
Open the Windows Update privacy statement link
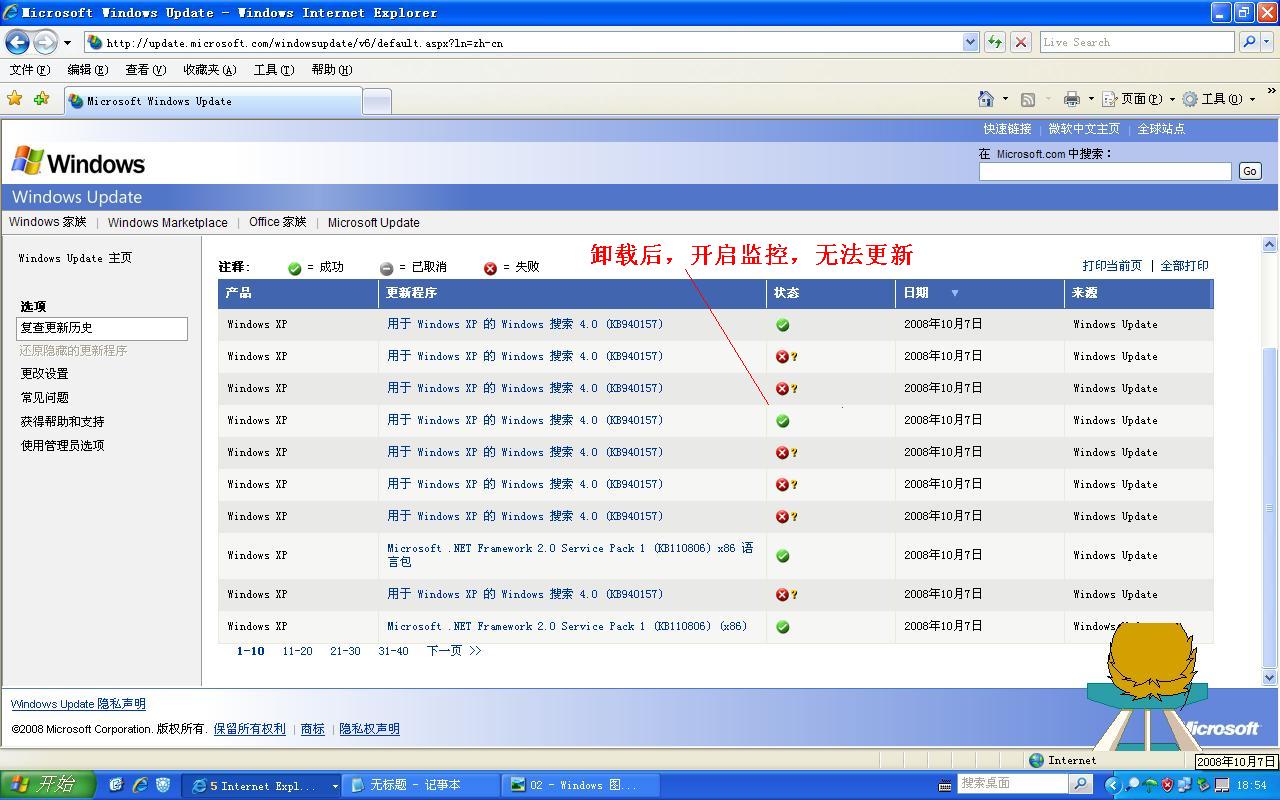tap(78, 704)
